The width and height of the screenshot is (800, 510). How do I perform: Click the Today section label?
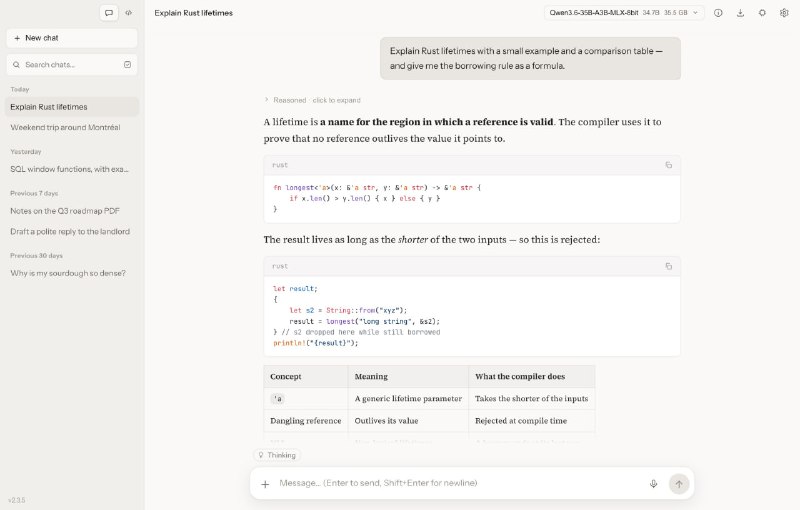click(x=20, y=89)
